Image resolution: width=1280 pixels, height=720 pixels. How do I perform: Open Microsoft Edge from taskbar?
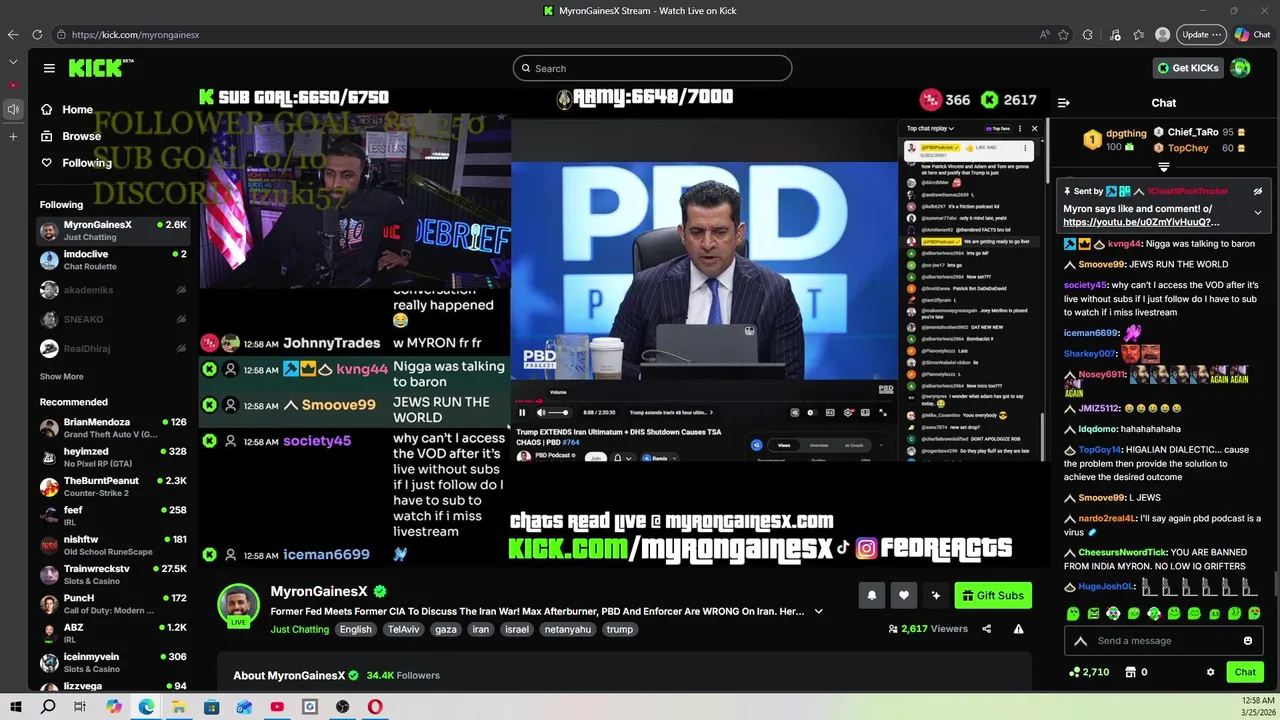[146, 707]
